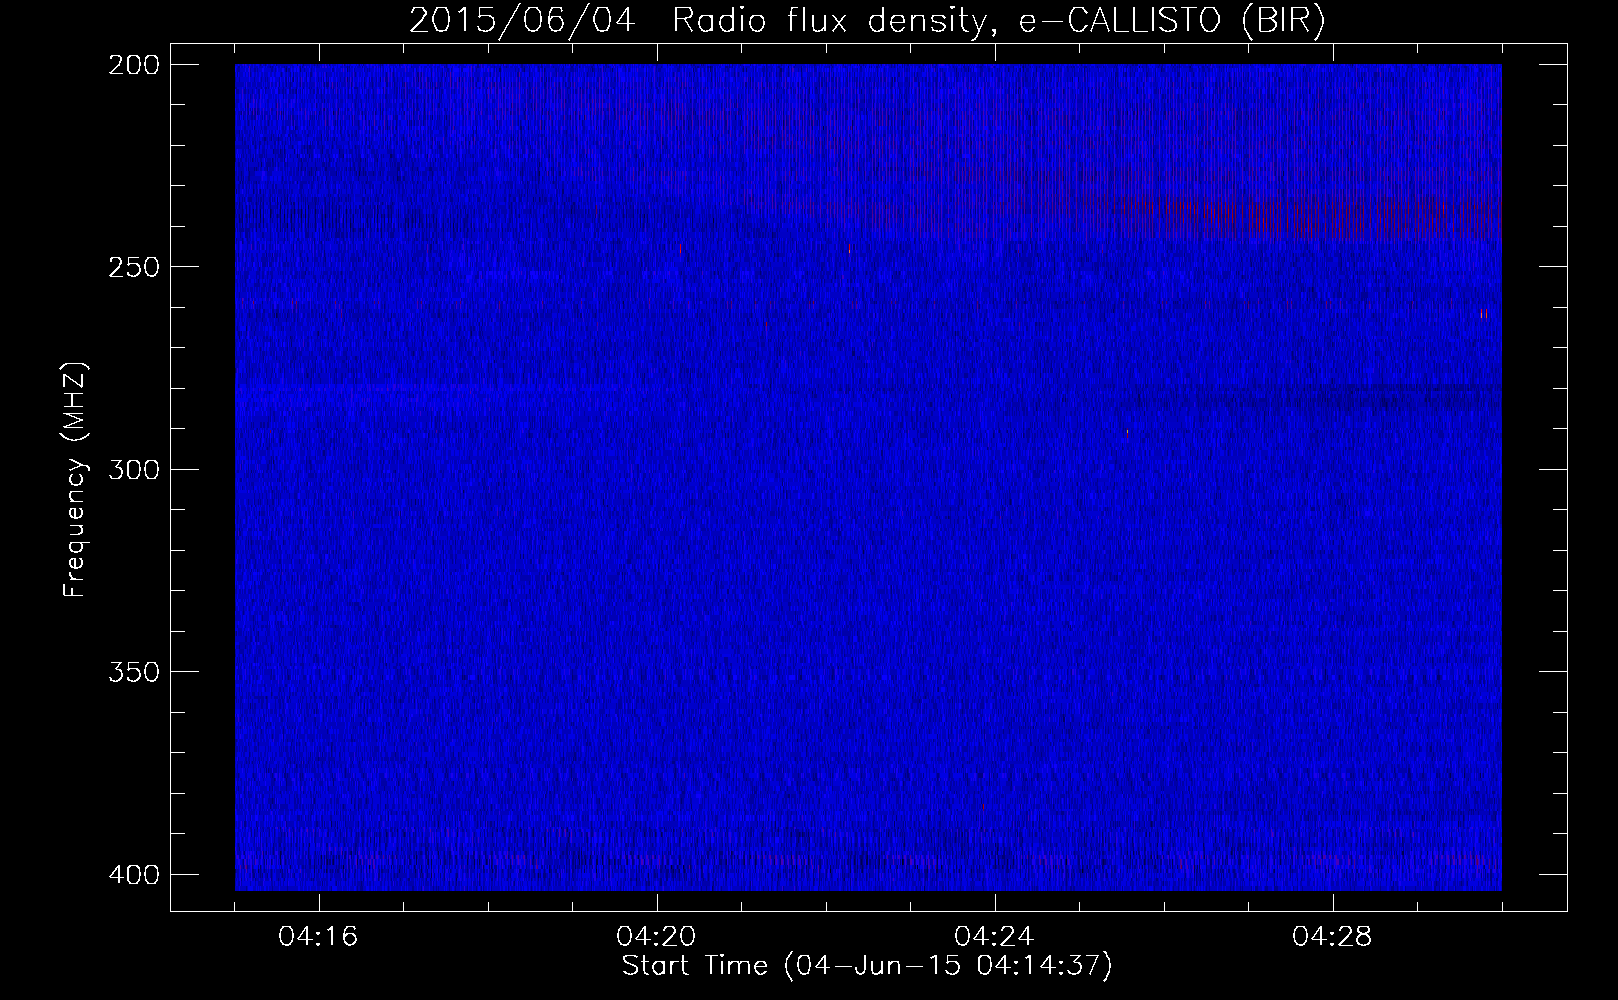Click the 04:28 time tick label
Viewport: 1618px width, 1000px height.
point(1333,937)
